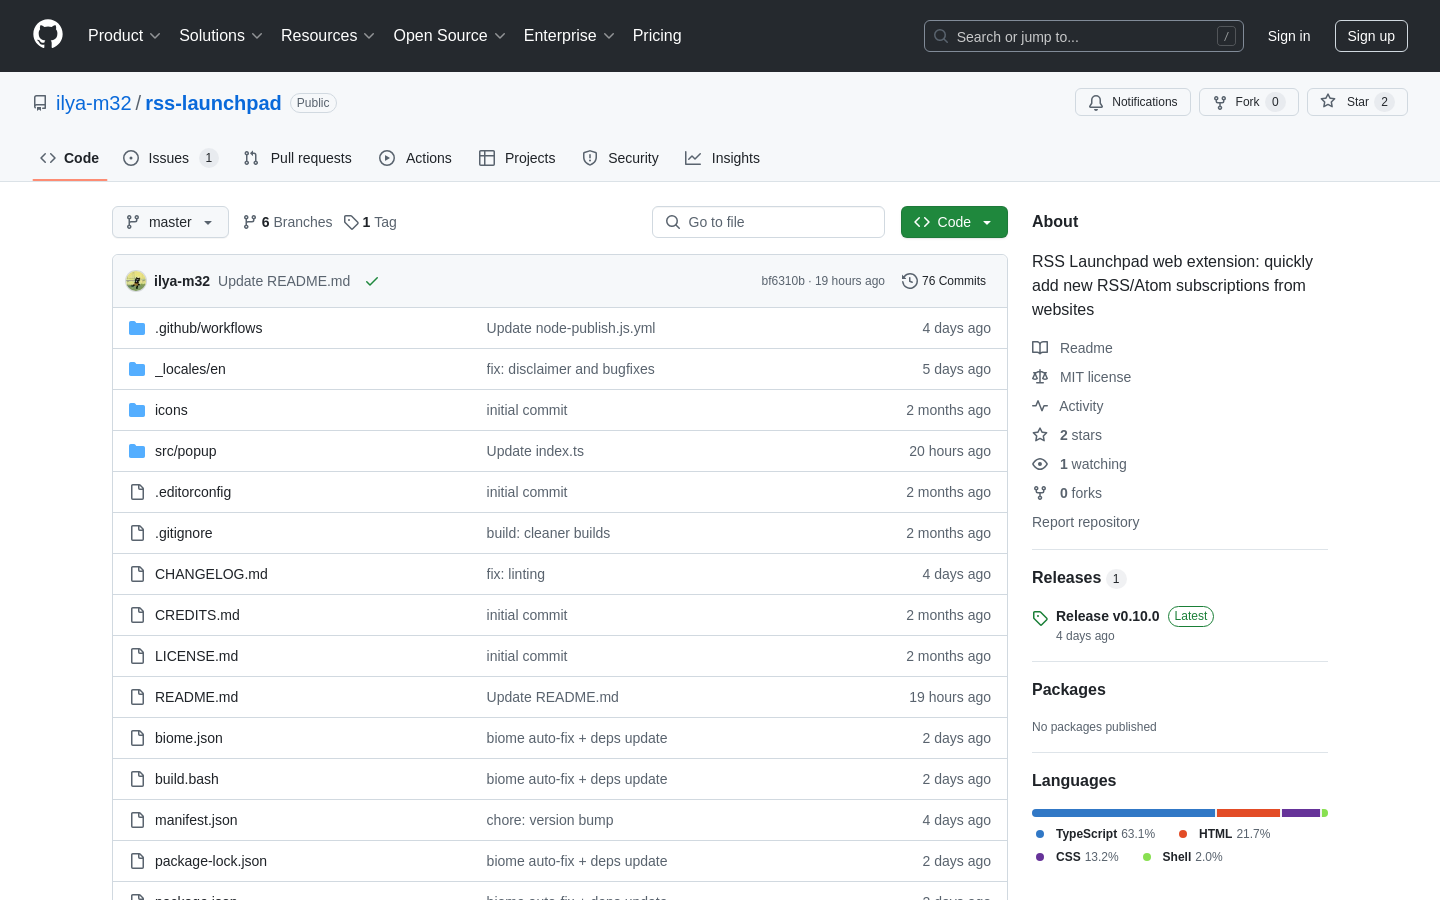Click the icons folder icon
Screen dimensions: 1440x900
(137, 410)
